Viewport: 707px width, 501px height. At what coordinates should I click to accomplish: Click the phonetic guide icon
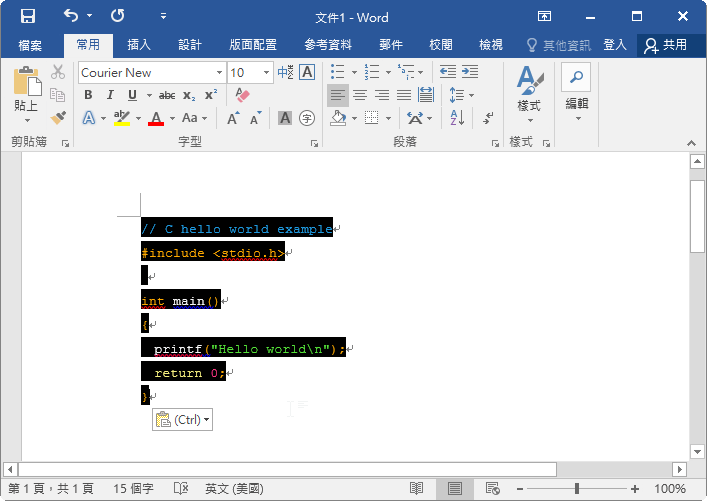coord(285,72)
